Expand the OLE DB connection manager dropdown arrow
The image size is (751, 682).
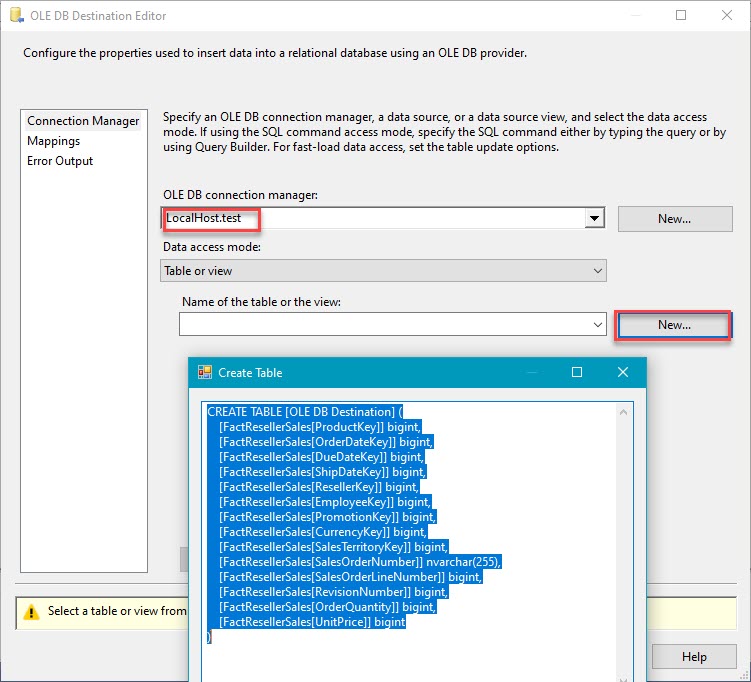coord(594,218)
